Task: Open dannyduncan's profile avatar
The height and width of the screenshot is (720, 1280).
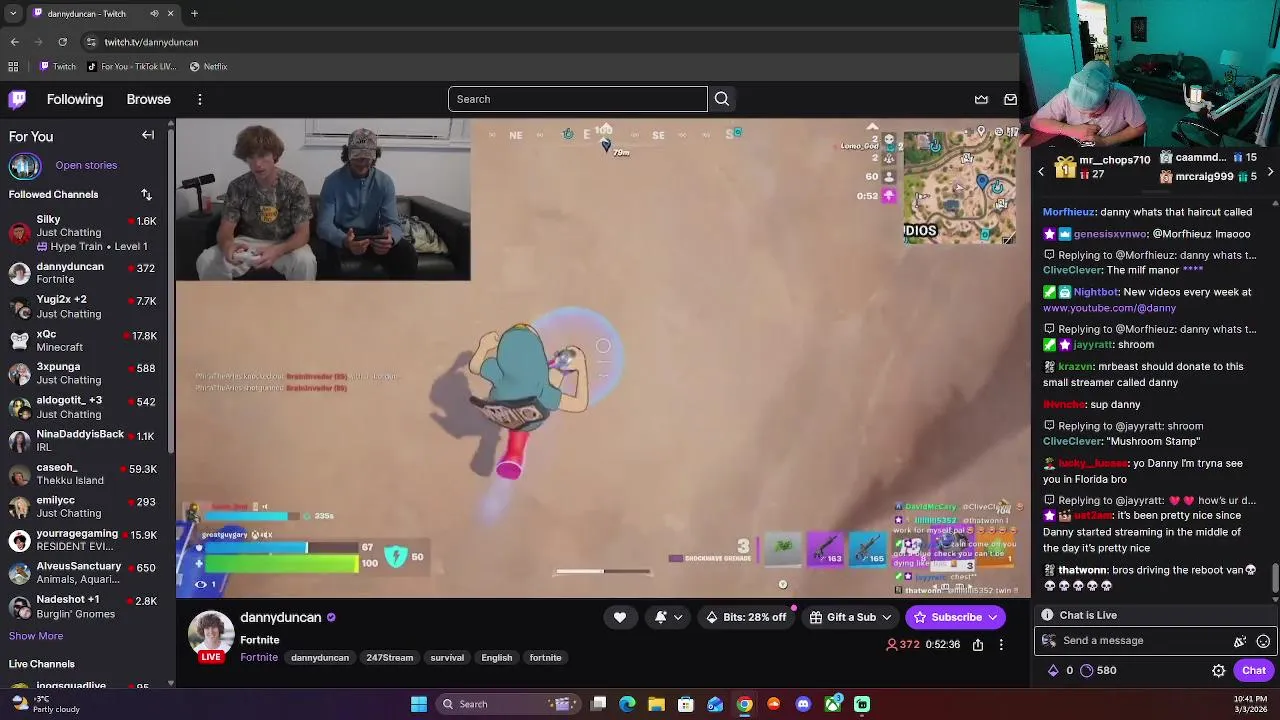Action: [211, 633]
